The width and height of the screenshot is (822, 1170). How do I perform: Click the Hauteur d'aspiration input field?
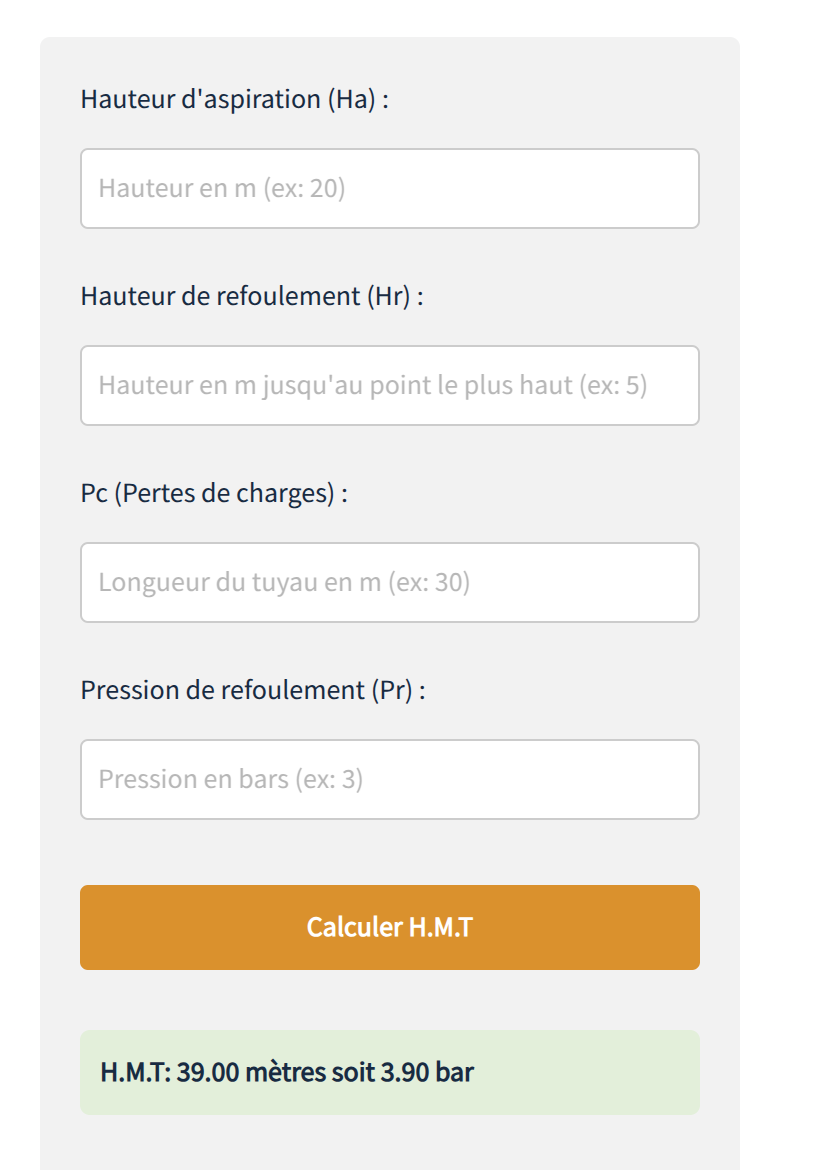click(389, 189)
